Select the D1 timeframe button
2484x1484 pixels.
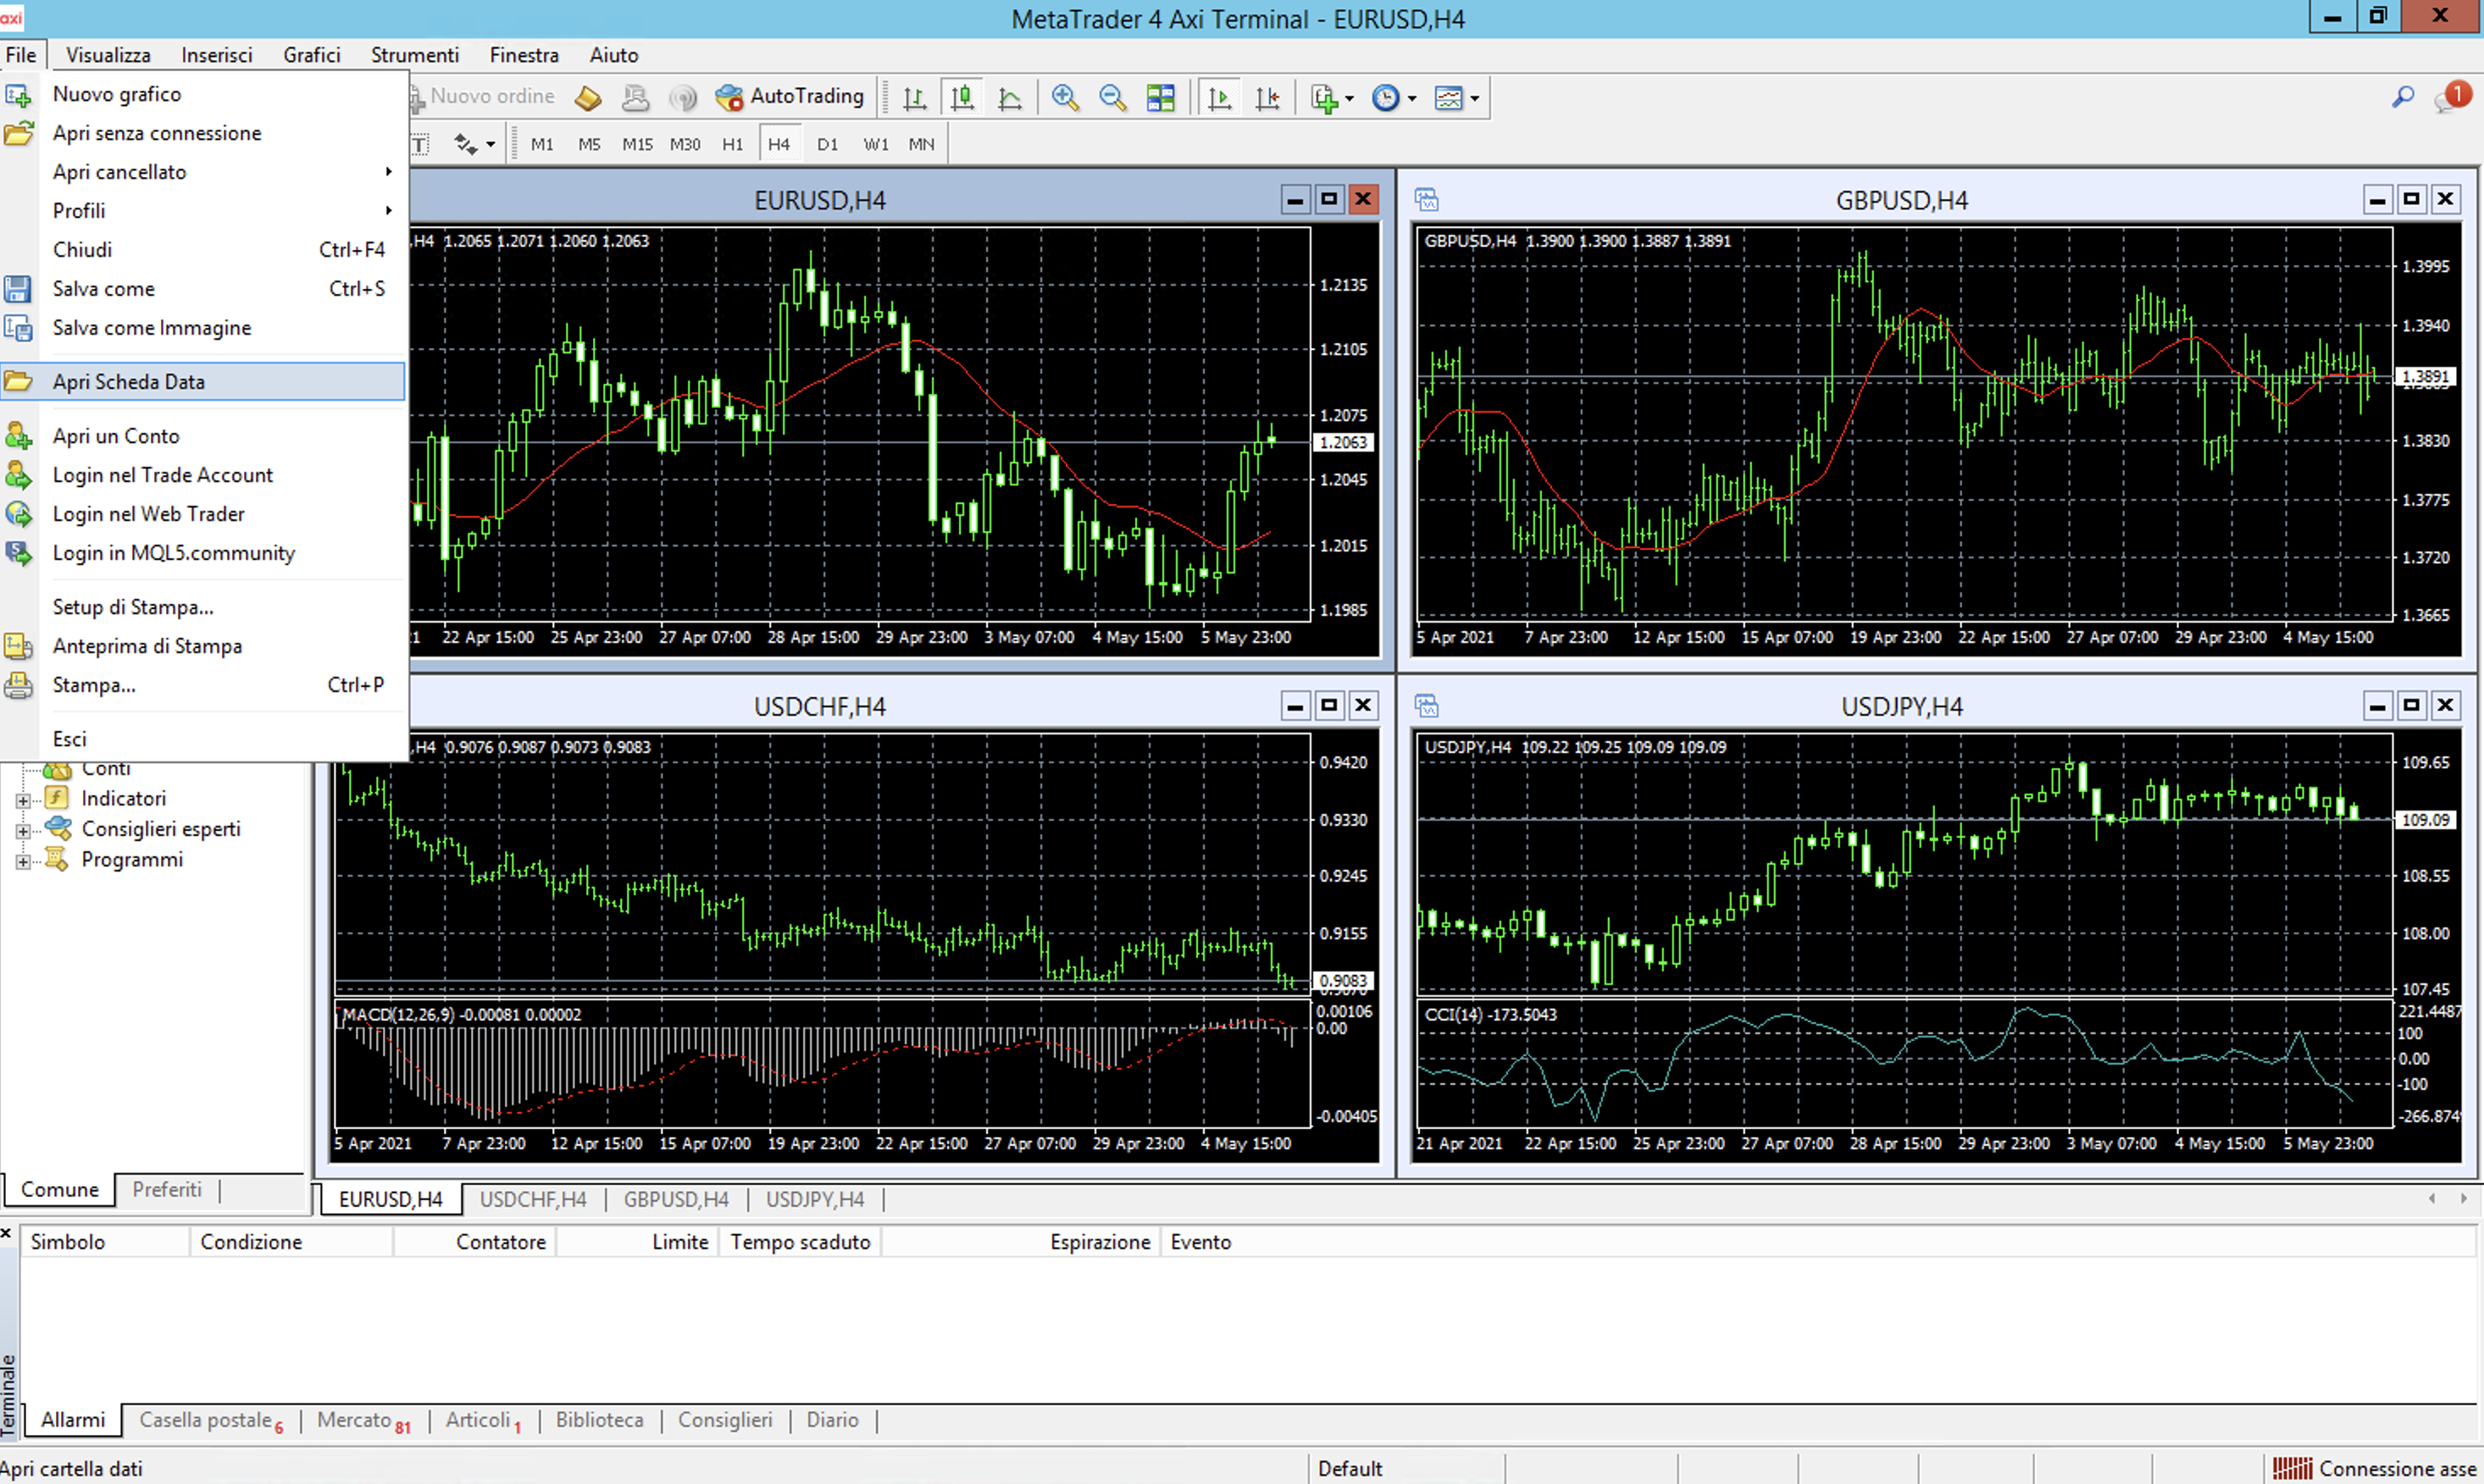click(x=827, y=144)
